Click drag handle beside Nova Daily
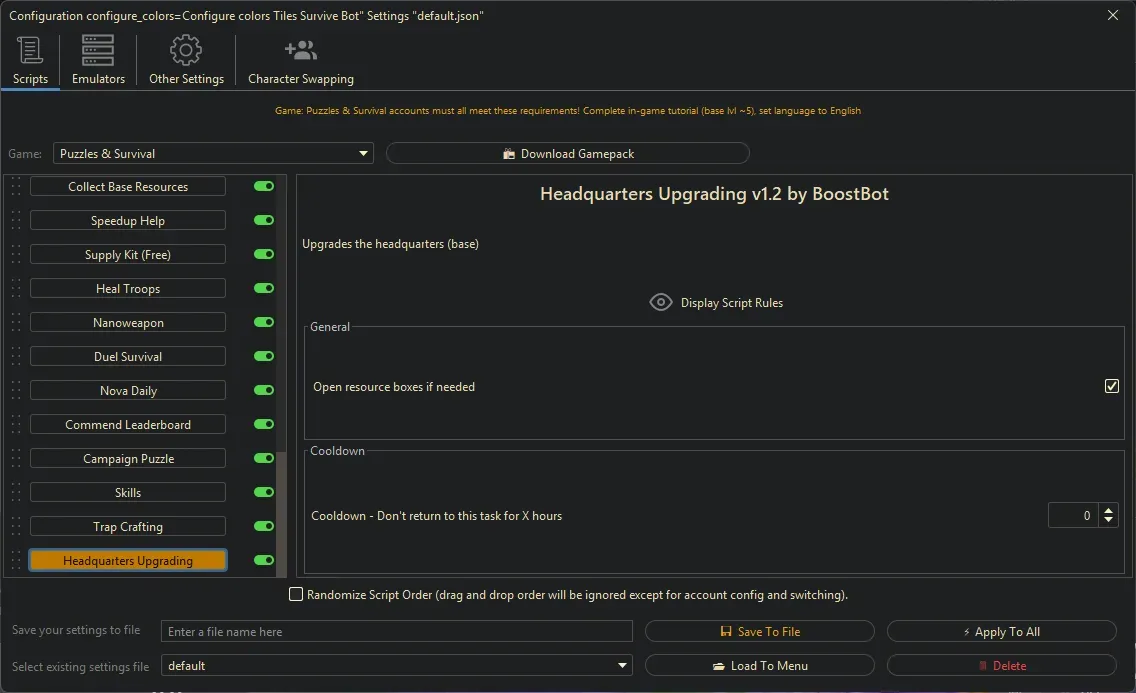1136x693 pixels. pos(15,391)
